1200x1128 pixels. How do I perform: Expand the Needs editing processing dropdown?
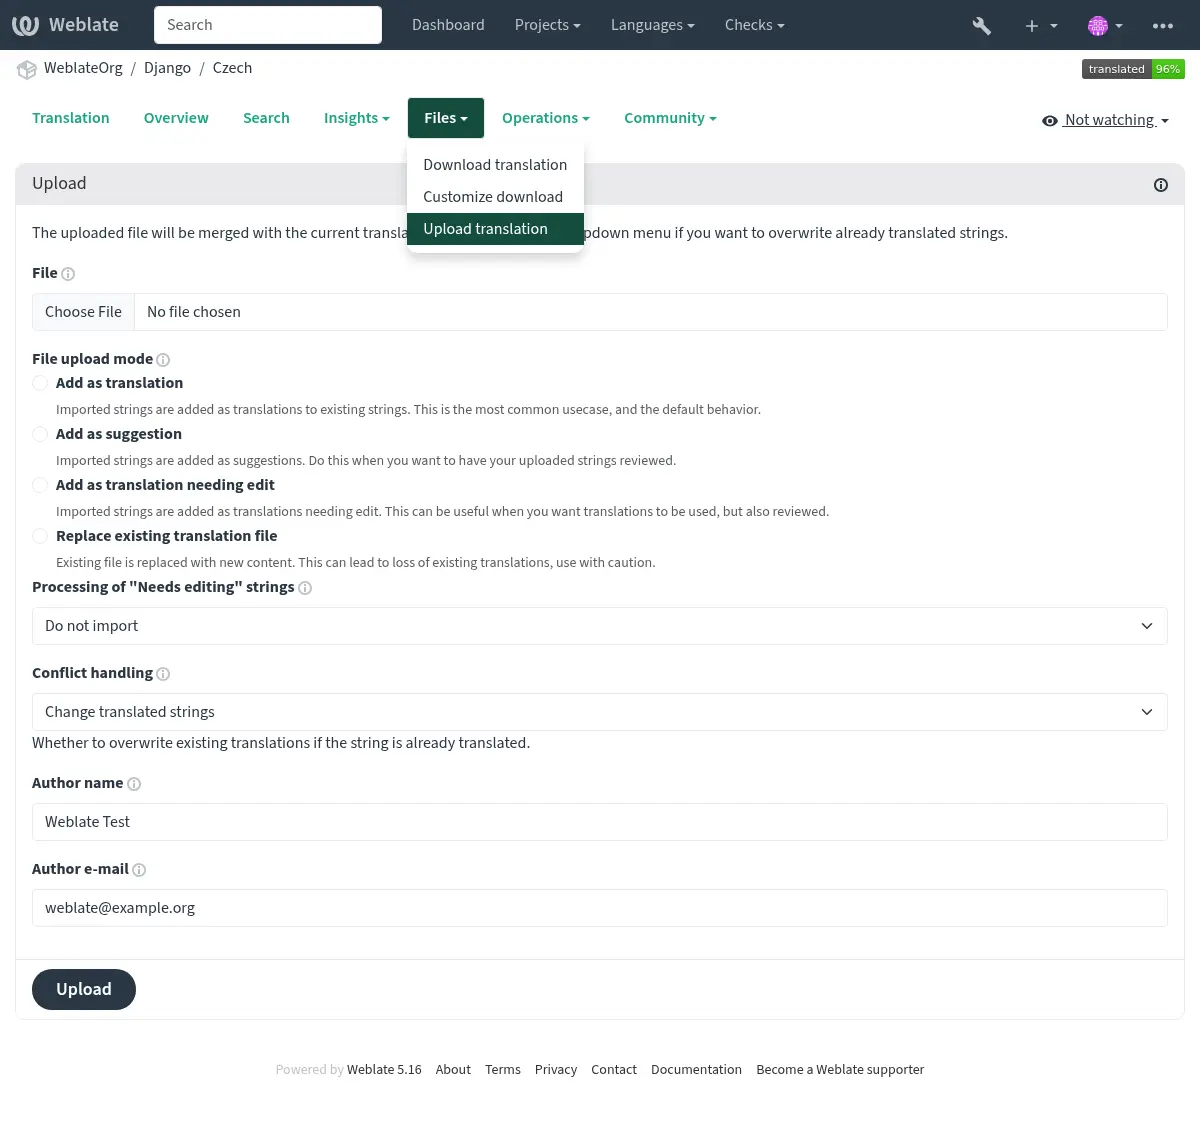[x=599, y=626]
